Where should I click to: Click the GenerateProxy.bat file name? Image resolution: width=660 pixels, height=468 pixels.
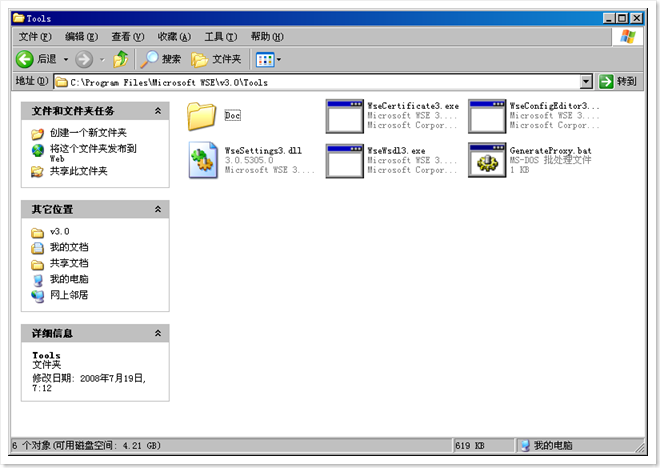(x=551, y=151)
